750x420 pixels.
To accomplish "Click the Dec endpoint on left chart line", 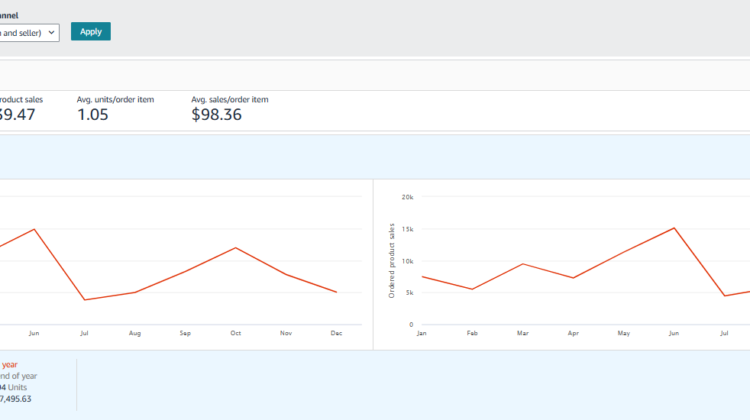I will coord(336,293).
